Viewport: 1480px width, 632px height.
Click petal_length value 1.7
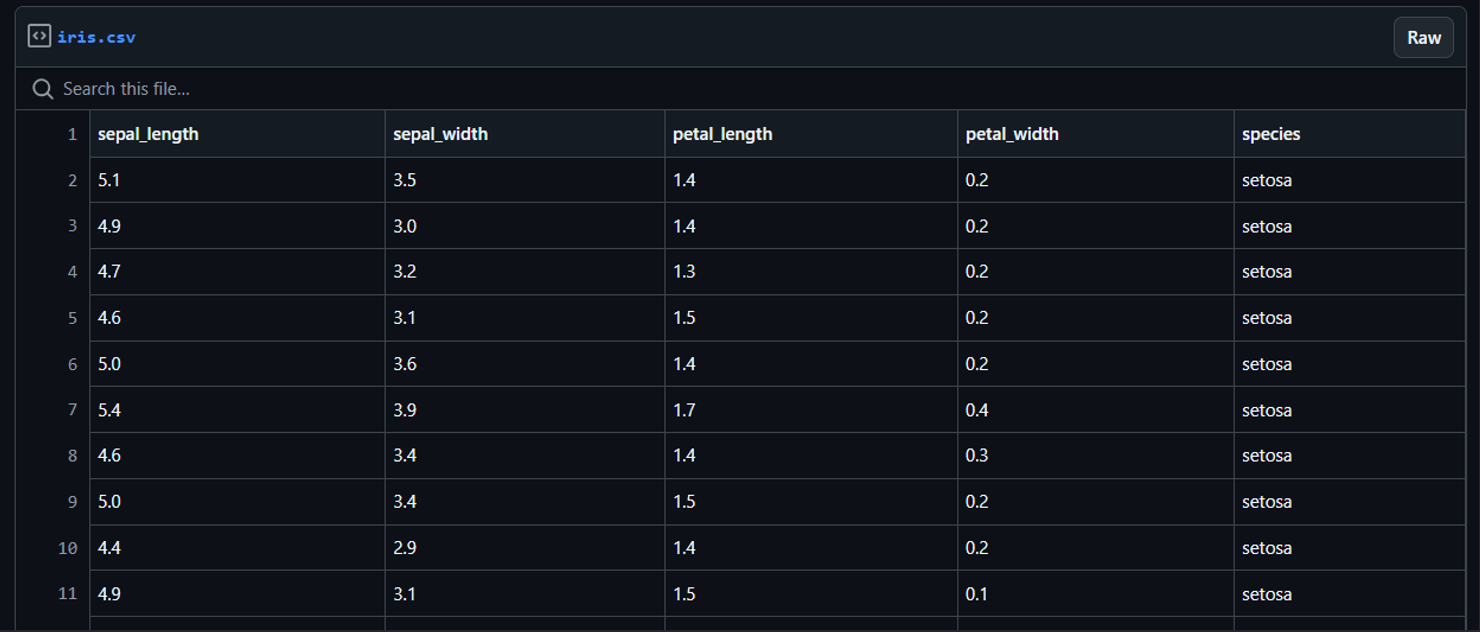pos(684,410)
